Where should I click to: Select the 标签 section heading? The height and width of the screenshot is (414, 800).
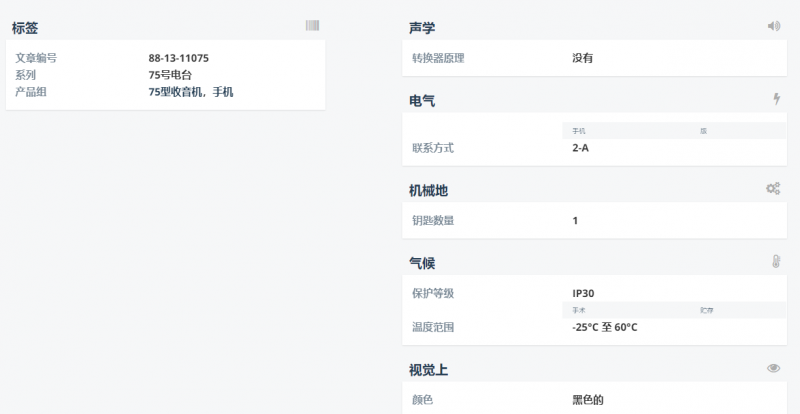click(25, 28)
